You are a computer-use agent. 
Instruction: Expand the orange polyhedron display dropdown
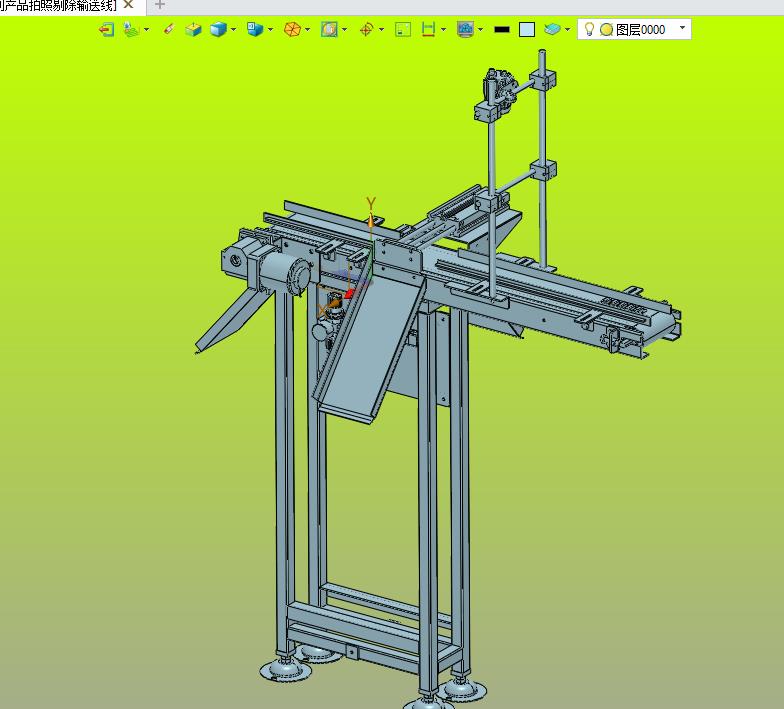308,30
